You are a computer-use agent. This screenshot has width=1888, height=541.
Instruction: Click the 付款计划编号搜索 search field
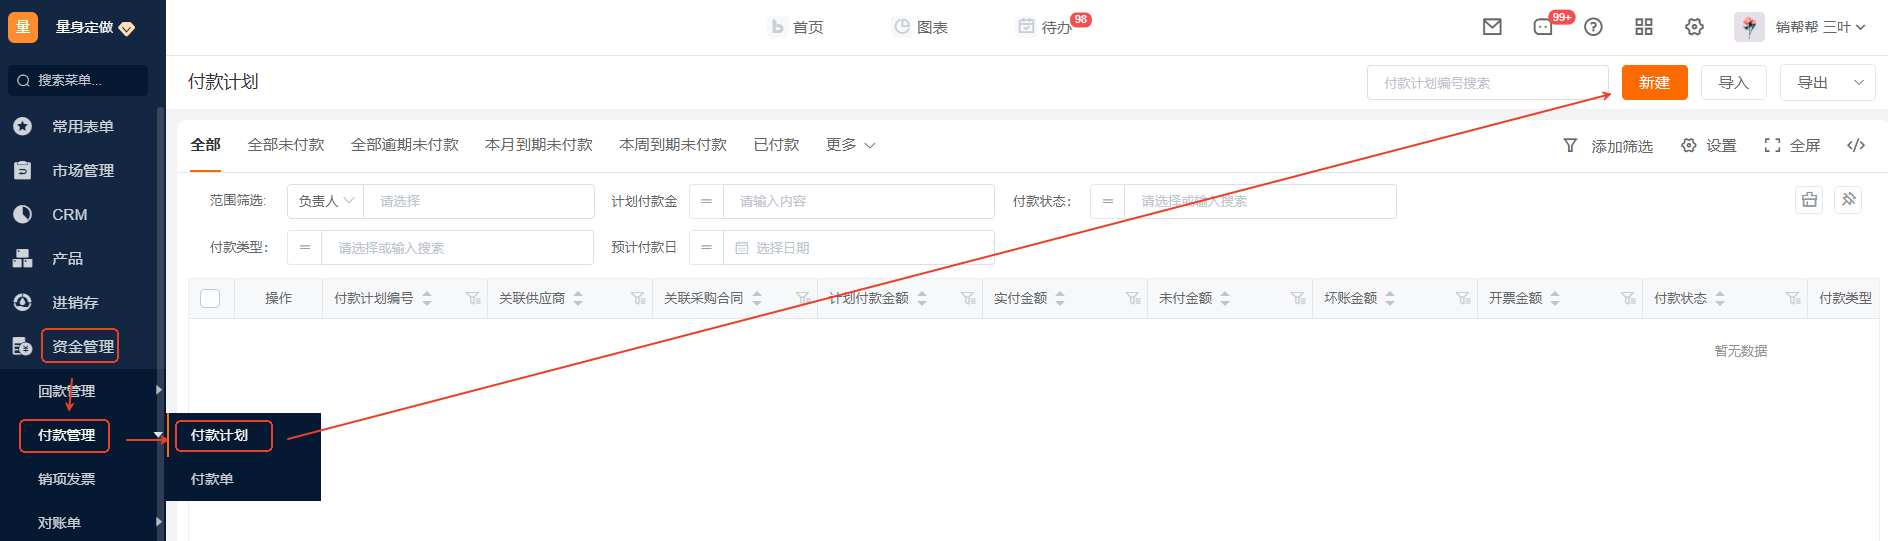(x=1488, y=83)
